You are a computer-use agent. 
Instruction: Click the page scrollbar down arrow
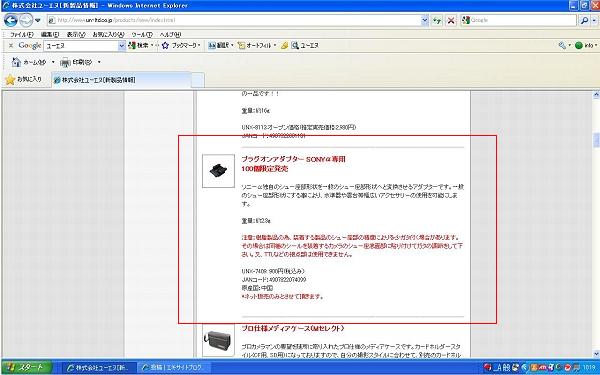(x=596, y=354)
